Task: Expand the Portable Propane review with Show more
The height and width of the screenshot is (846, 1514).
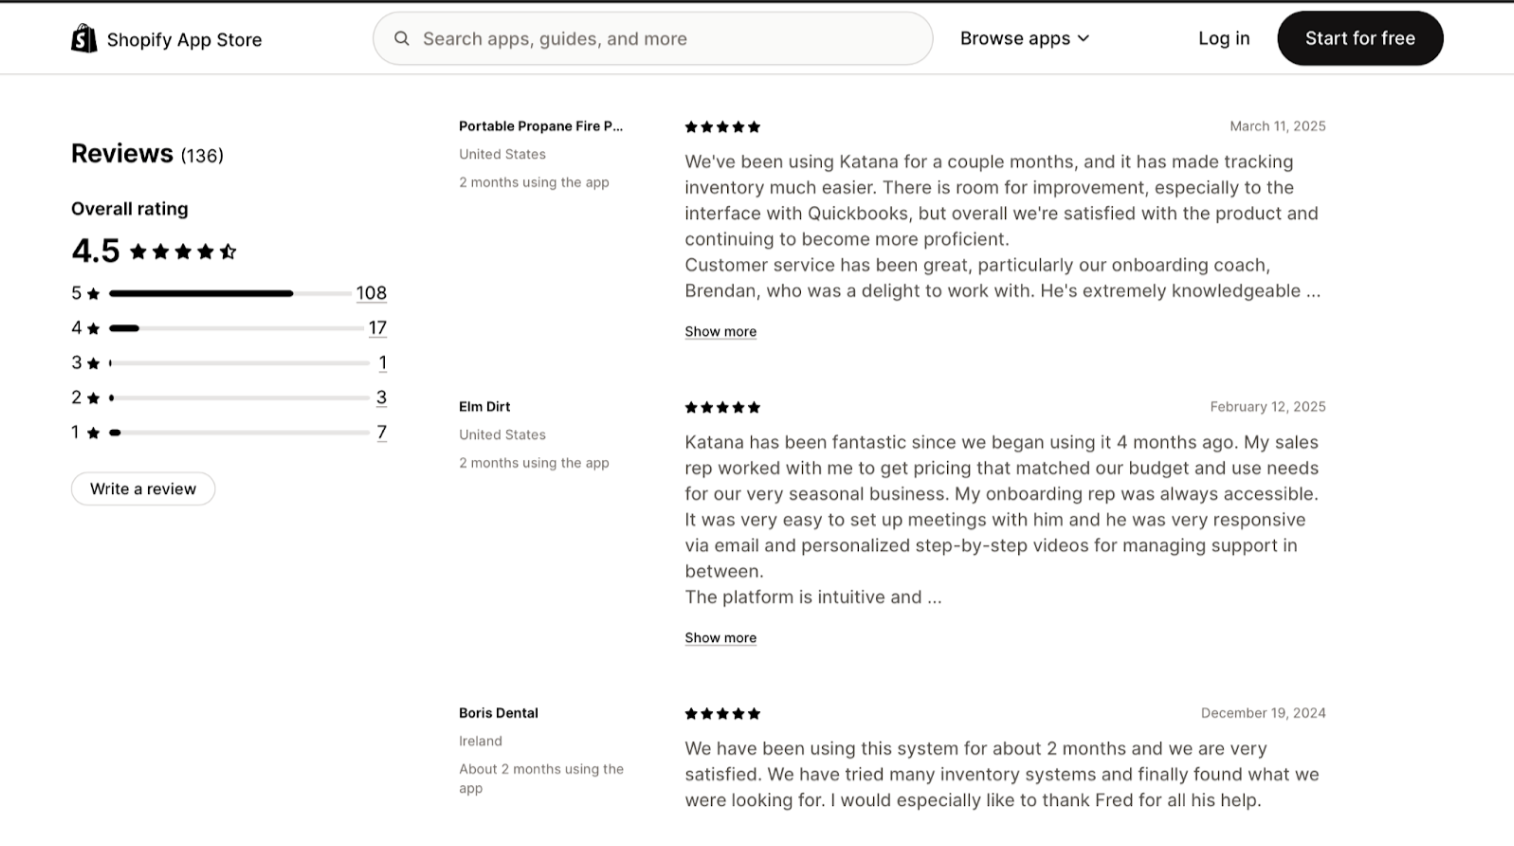Action: (x=720, y=332)
